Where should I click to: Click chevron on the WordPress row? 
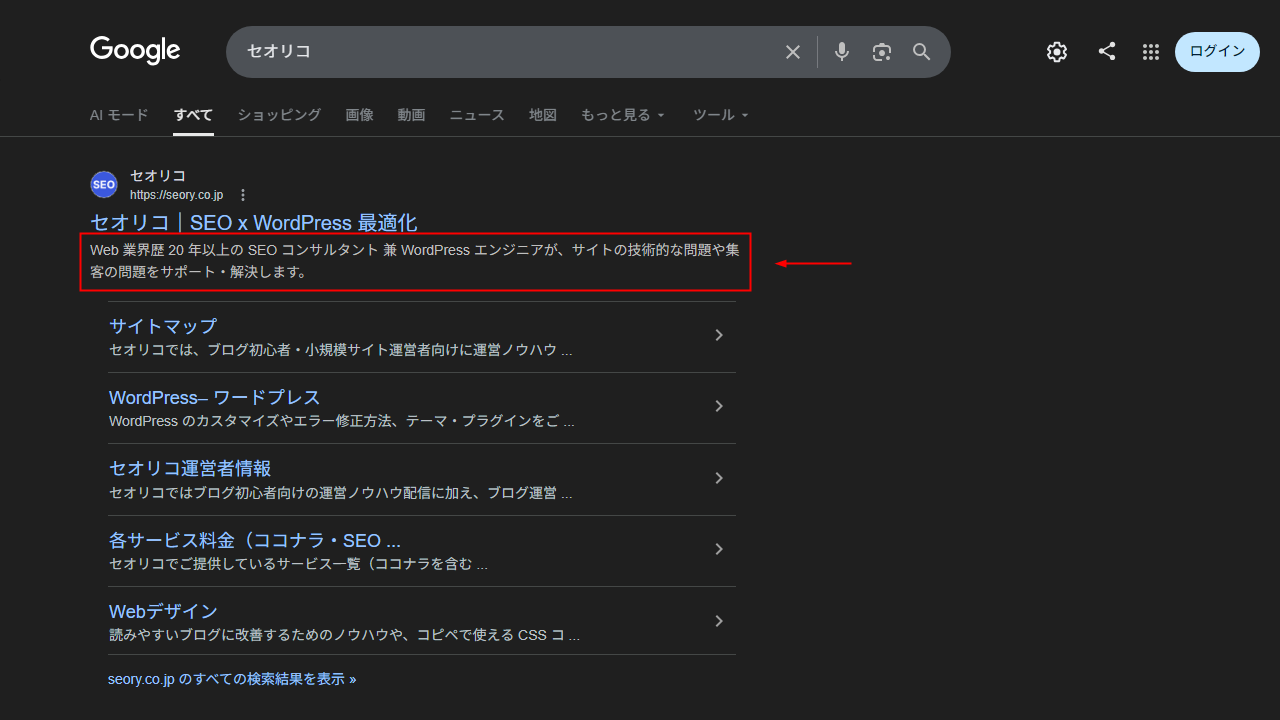click(x=718, y=406)
